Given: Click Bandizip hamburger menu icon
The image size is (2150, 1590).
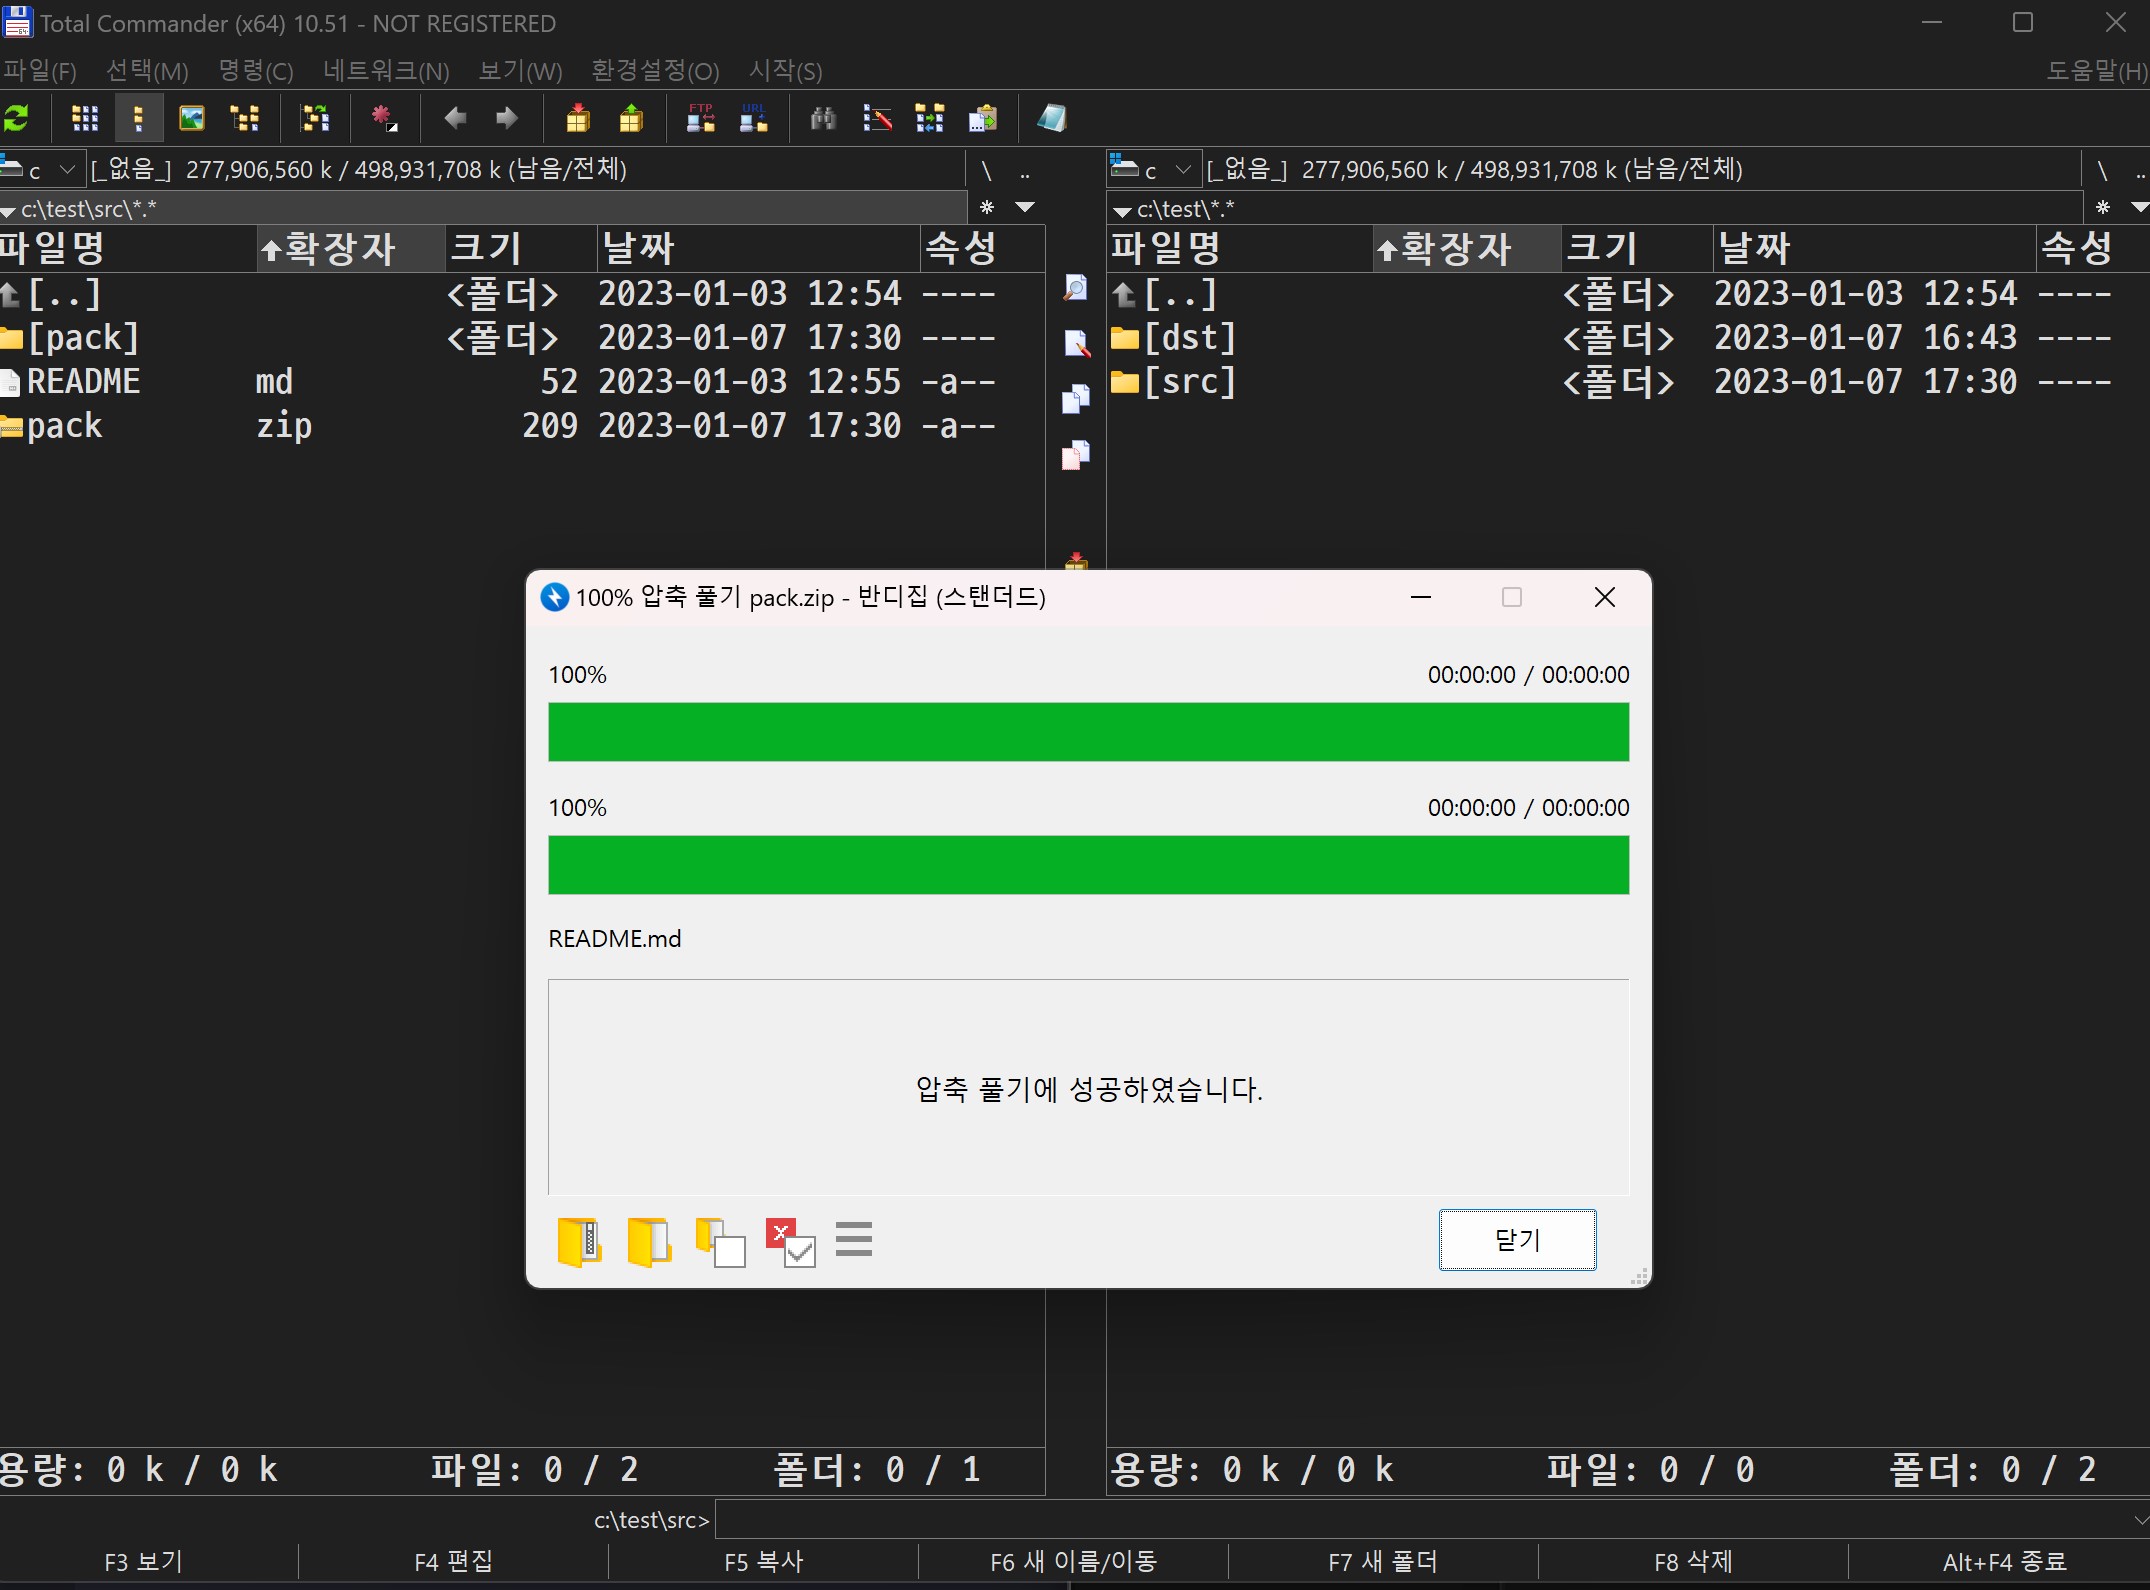Looking at the screenshot, I should (x=853, y=1240).
